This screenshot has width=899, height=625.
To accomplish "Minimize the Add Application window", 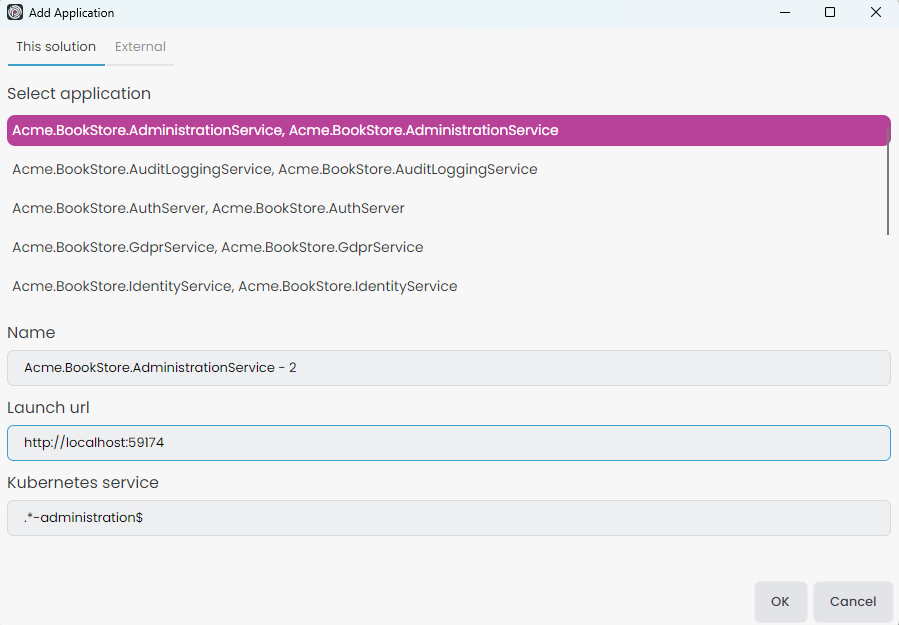I will click(784, 12).
